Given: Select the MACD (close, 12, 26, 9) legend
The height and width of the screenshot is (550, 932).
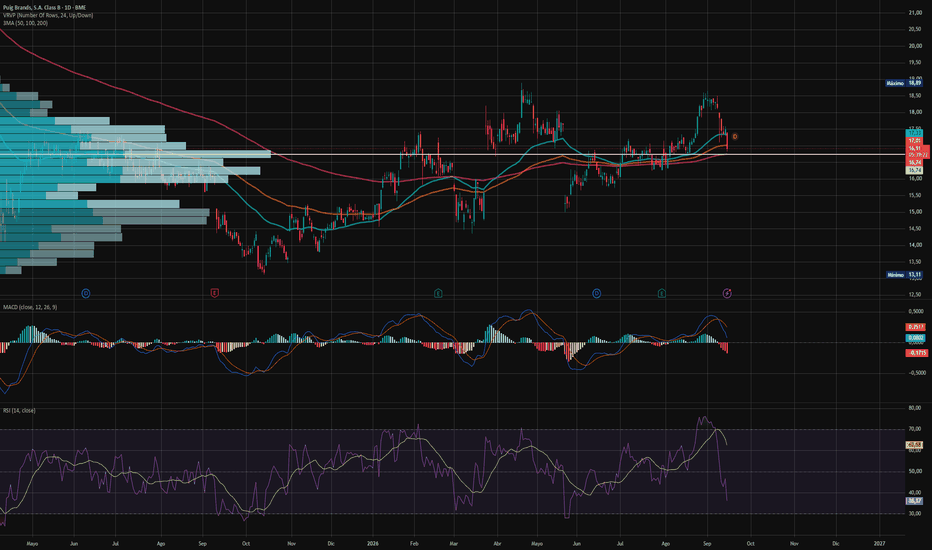Looking at the screenshot, I should [30, 307].
